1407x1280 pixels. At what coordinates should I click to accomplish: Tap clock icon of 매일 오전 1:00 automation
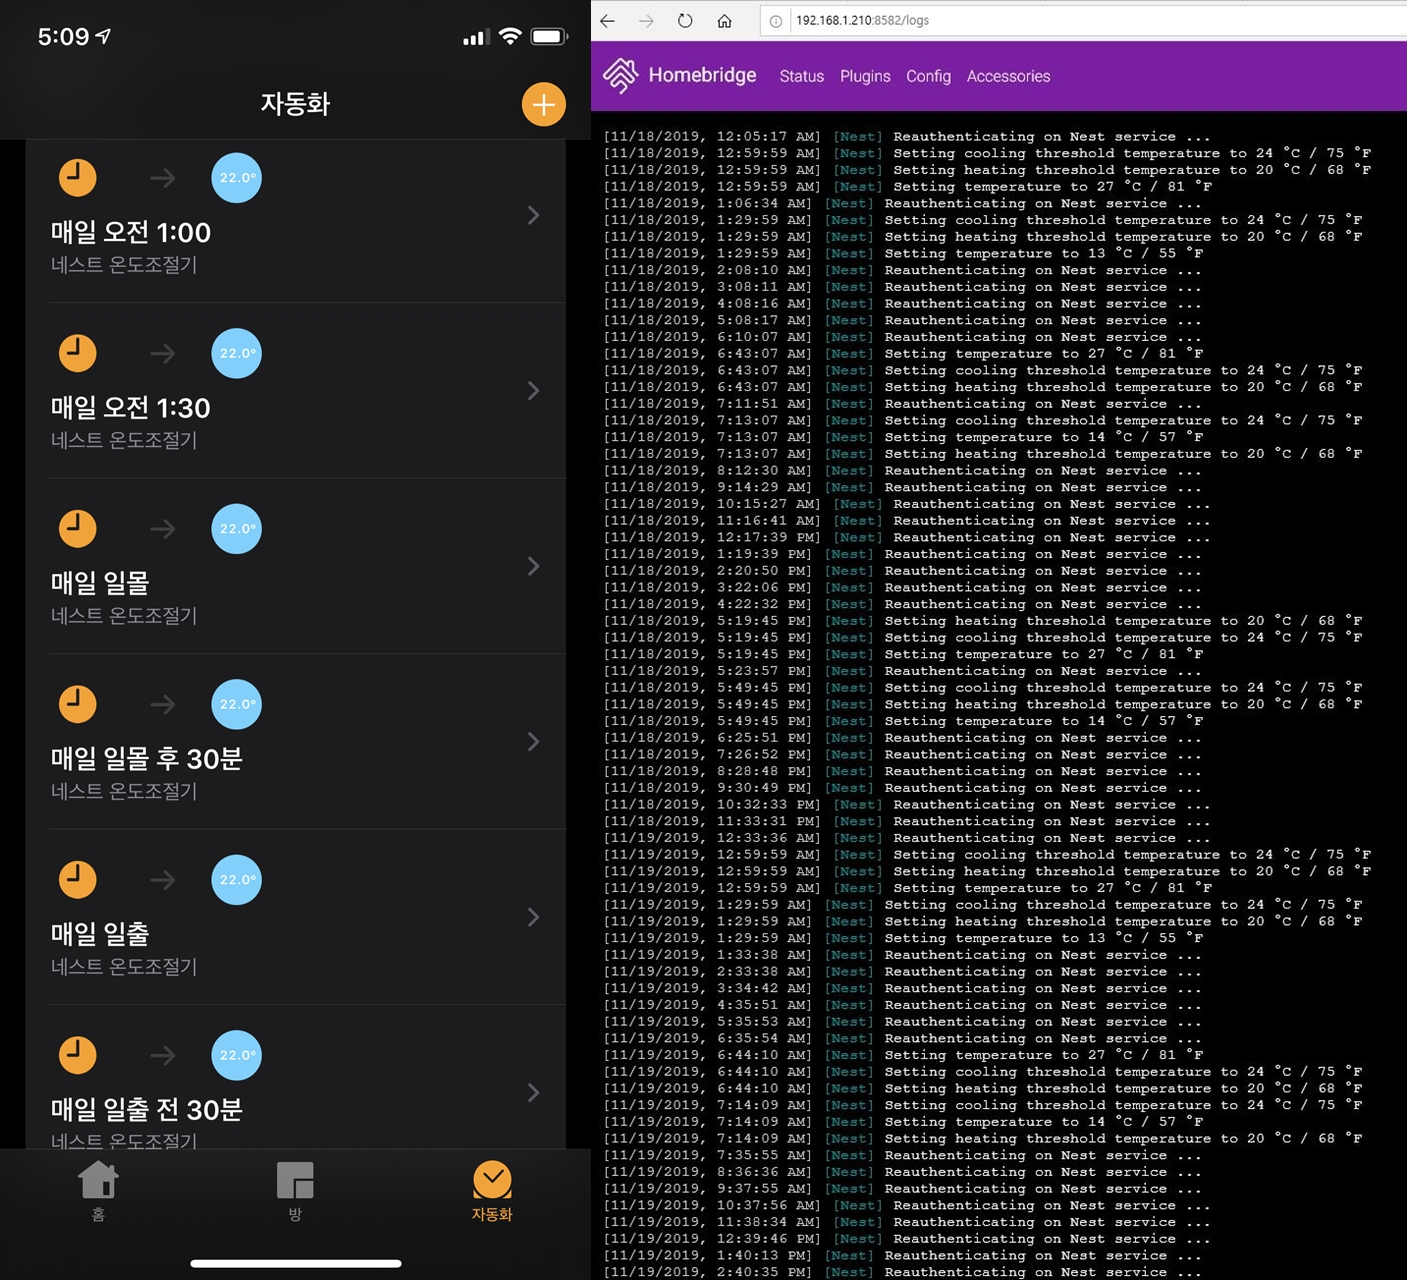78,177
